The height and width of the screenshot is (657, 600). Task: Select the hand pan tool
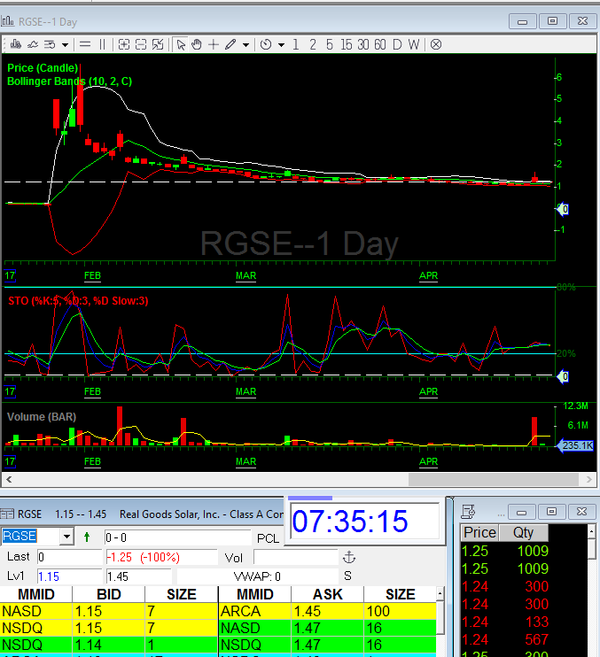pyautogui.click(x=197, y=44)
